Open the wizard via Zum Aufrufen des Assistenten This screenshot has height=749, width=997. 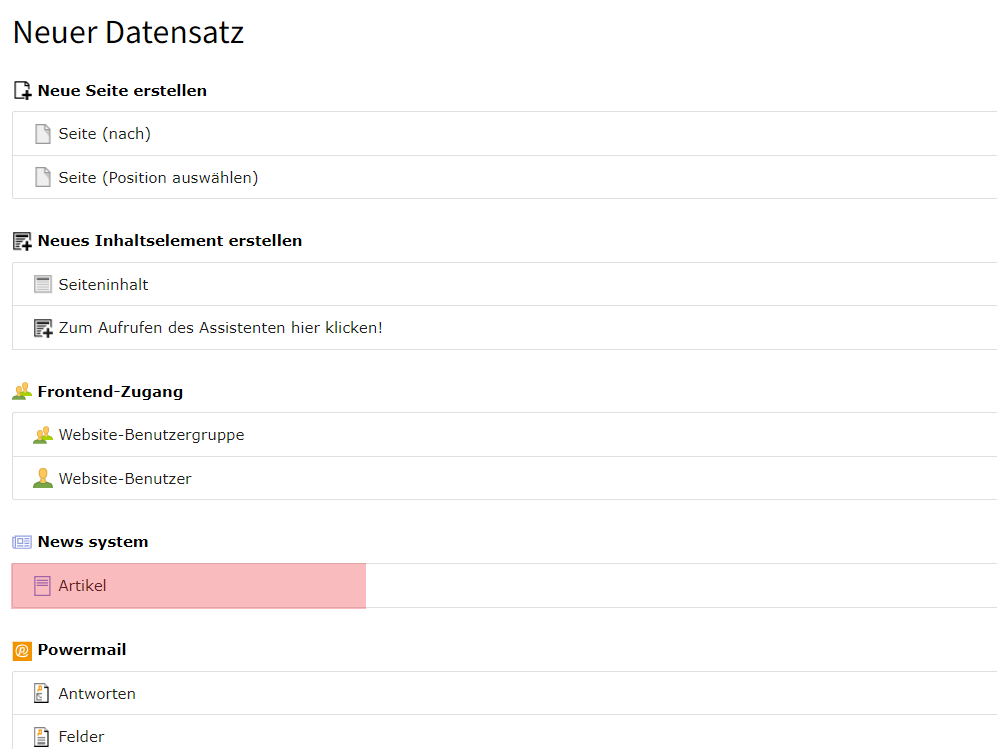pos(220,328)
